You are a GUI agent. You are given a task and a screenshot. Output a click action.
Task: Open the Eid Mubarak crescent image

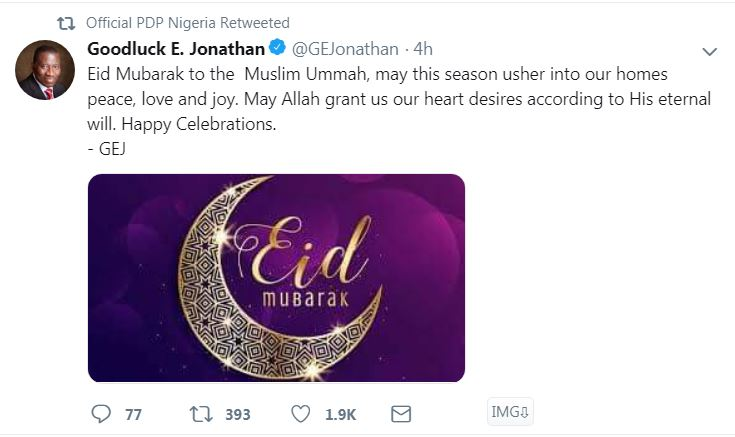pos(276,278)
